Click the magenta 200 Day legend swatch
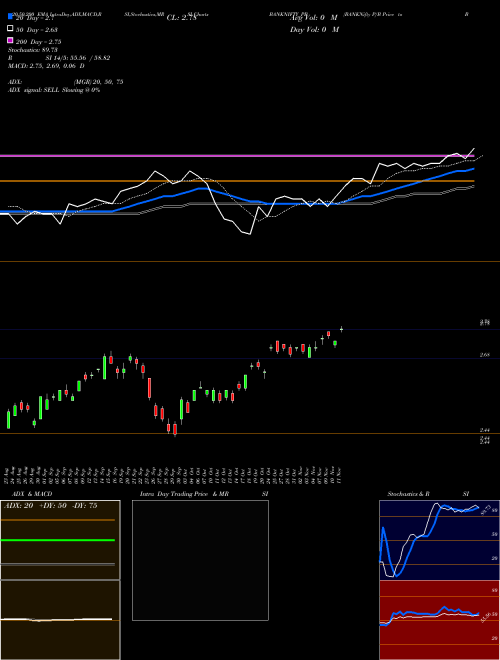 coord(10,40)
